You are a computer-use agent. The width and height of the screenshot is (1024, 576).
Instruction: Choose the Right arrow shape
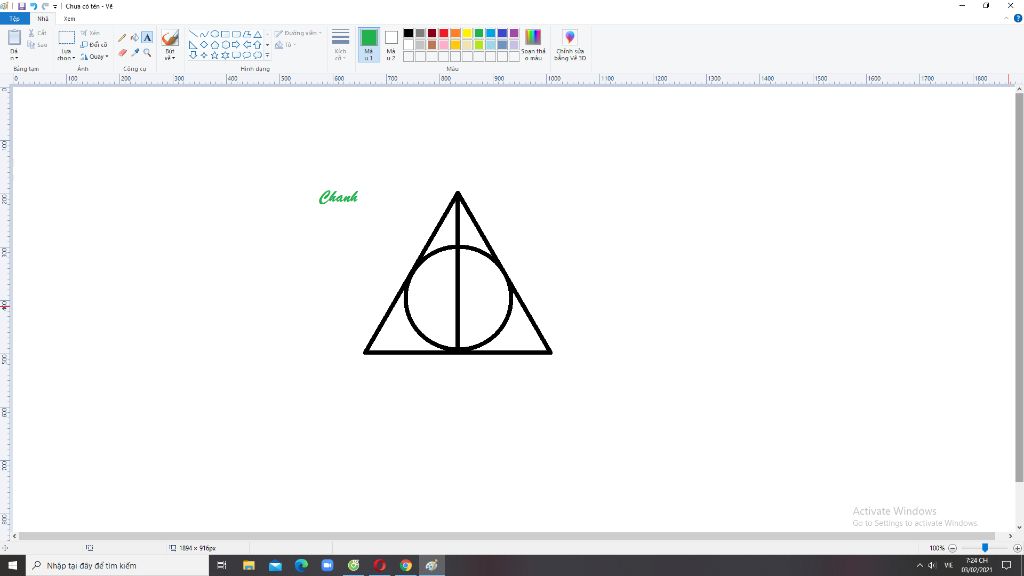(236, 44)
